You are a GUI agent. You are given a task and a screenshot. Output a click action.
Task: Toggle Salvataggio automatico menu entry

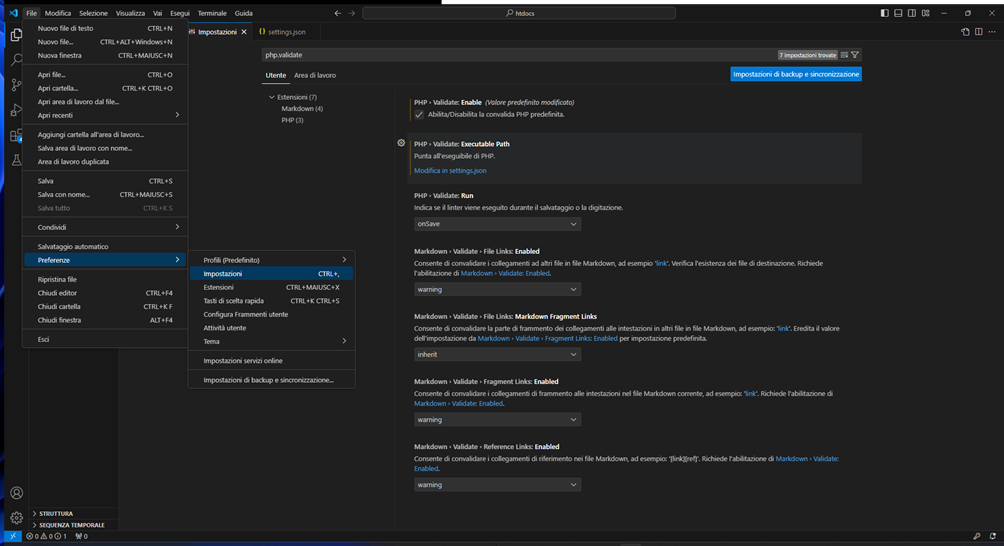pos(106,246)
